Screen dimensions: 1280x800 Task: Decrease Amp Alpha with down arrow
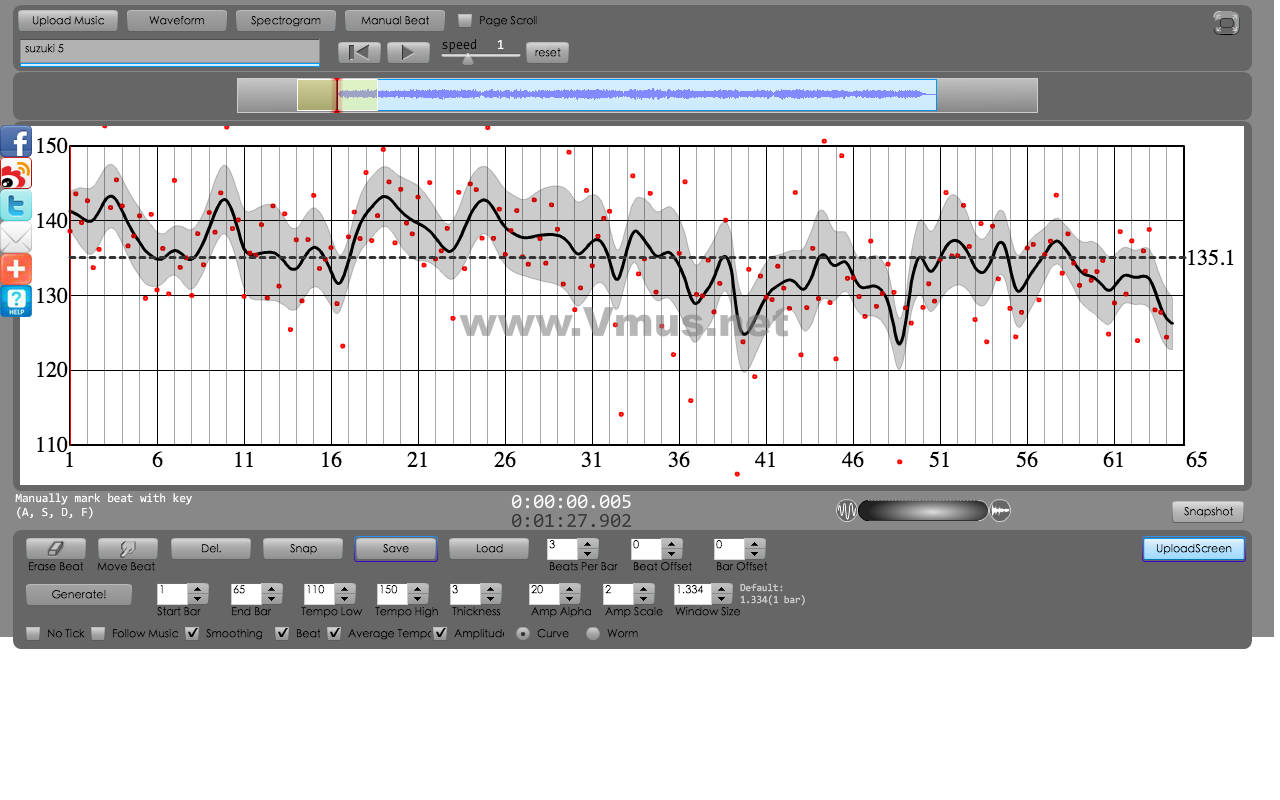572,599
